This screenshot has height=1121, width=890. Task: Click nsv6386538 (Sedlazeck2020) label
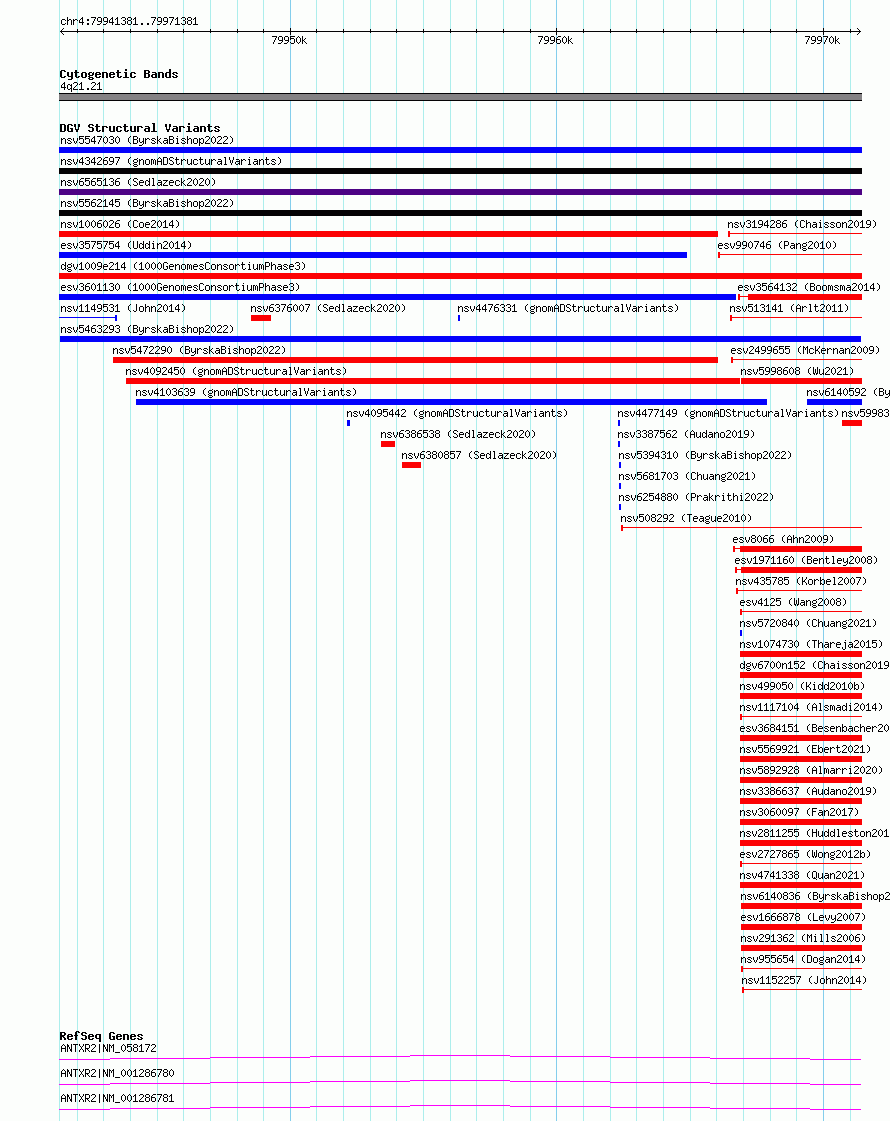tap(458, 434)
